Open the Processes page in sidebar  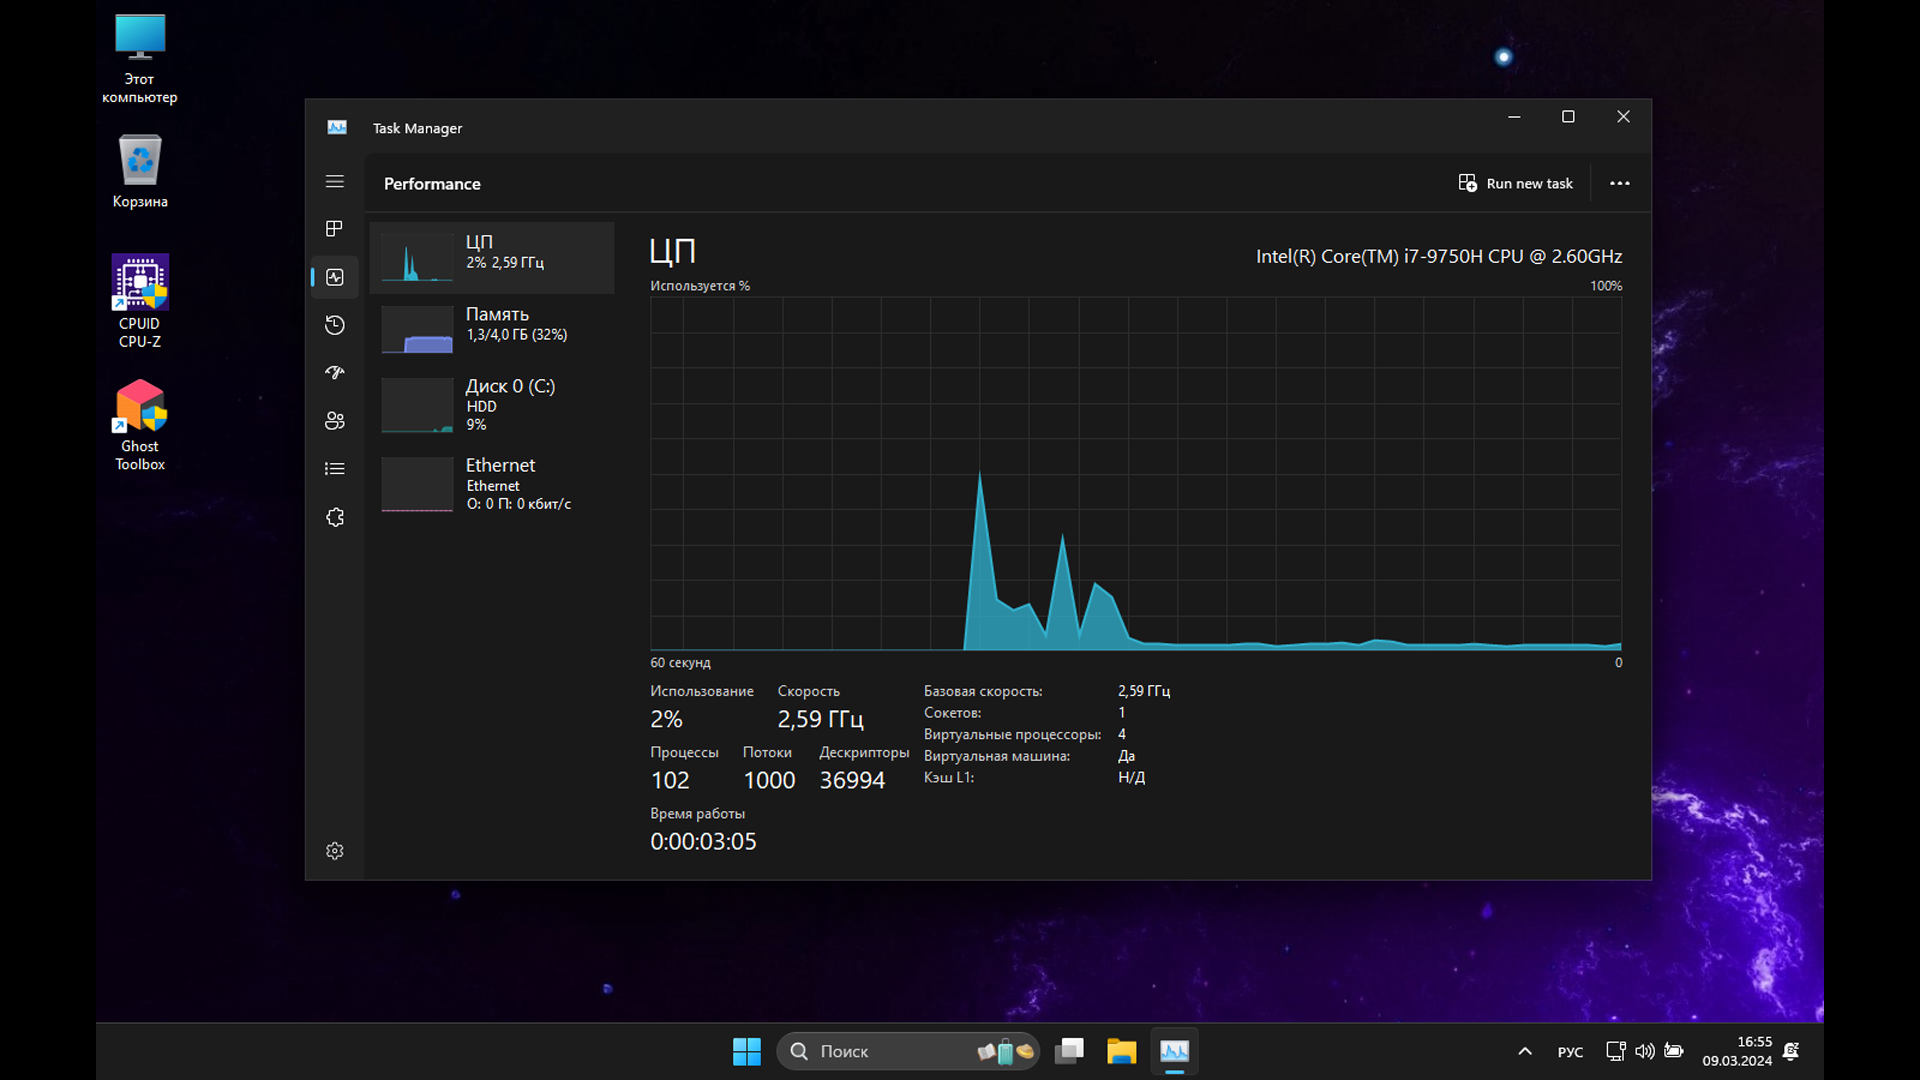click(x=334, y=229)
